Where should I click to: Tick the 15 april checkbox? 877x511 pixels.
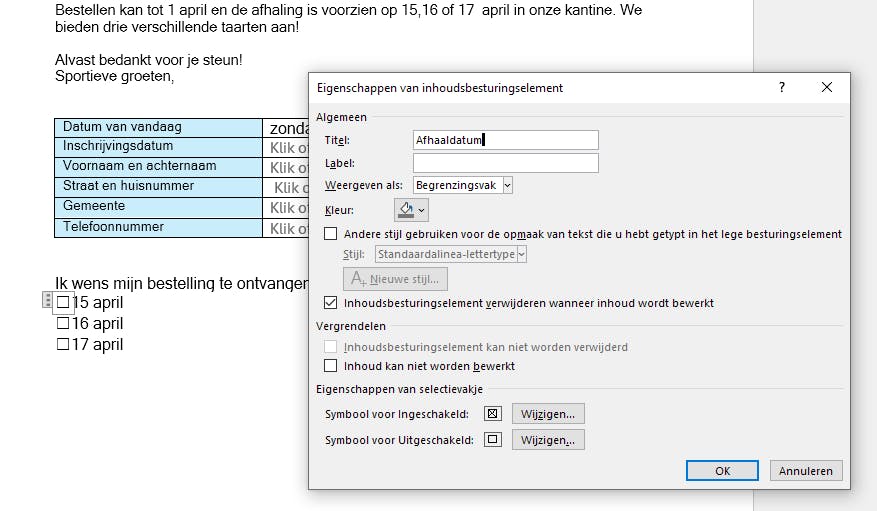(63, 302)
